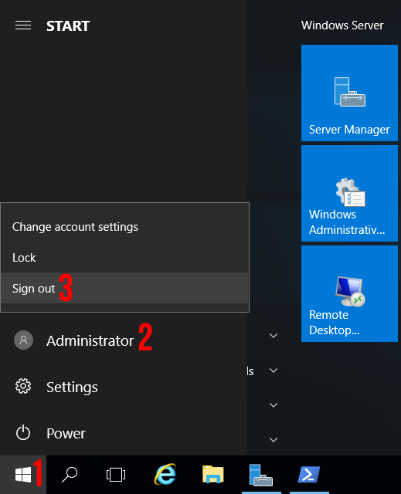Click the Settings gear icon
Screen dimensions: 401x494
[x=23, y=387]
